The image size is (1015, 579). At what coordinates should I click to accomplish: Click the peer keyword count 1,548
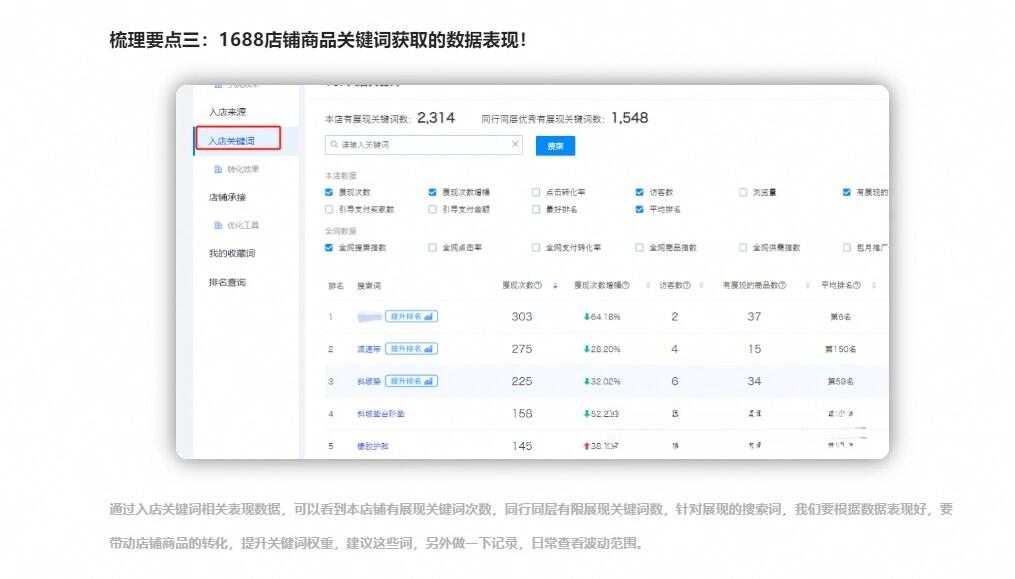630,118
